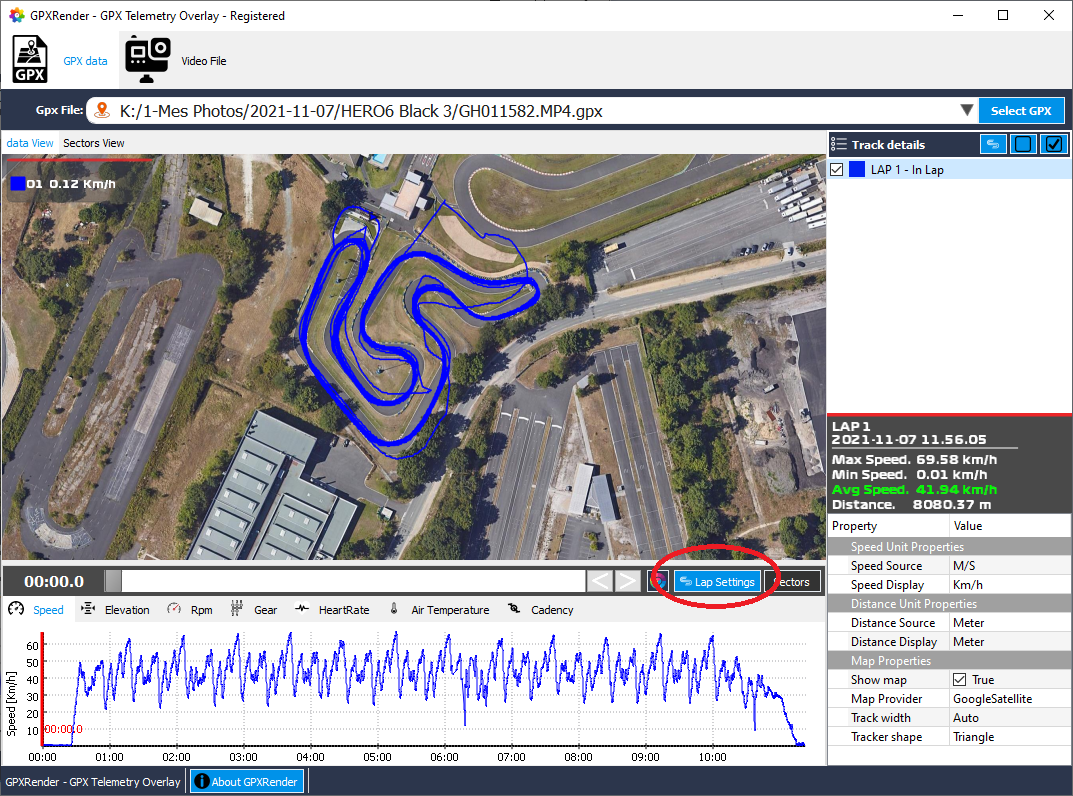The width and height of the screenshot is (1073, 796).
Task: Click the track curve icon in Track details header
Action: tap(993, 144)
